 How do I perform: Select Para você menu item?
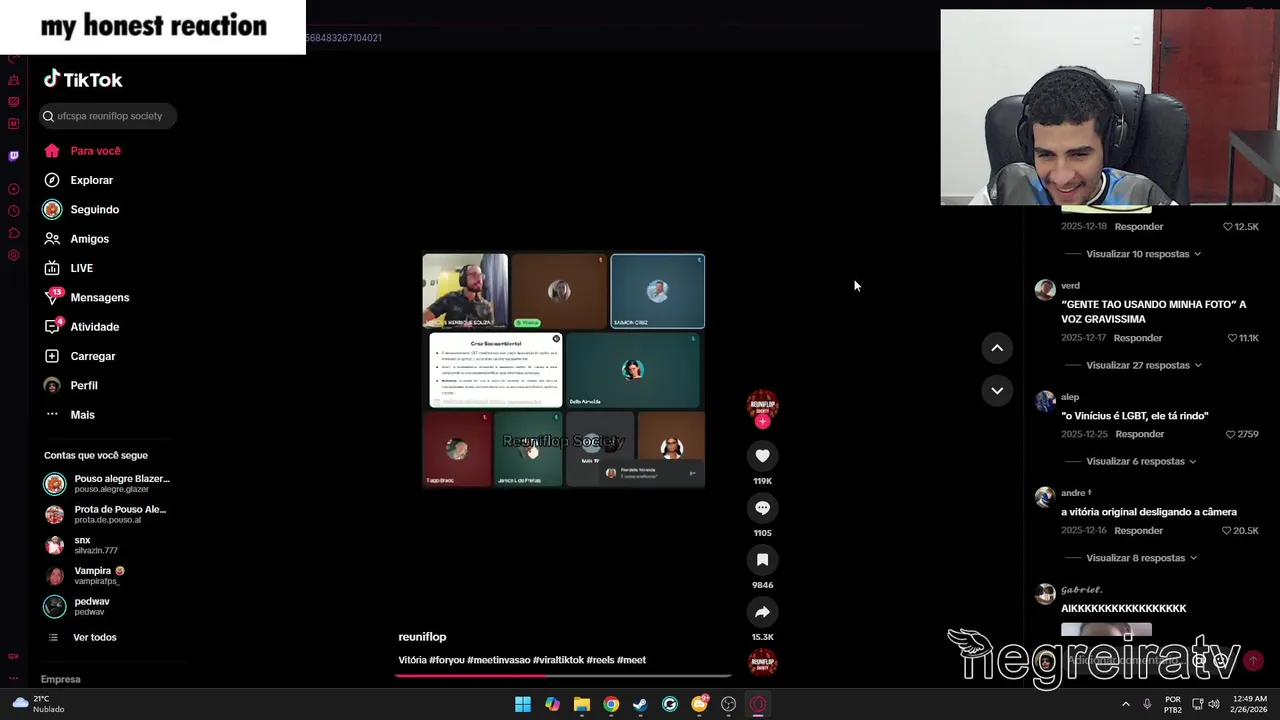95,151
